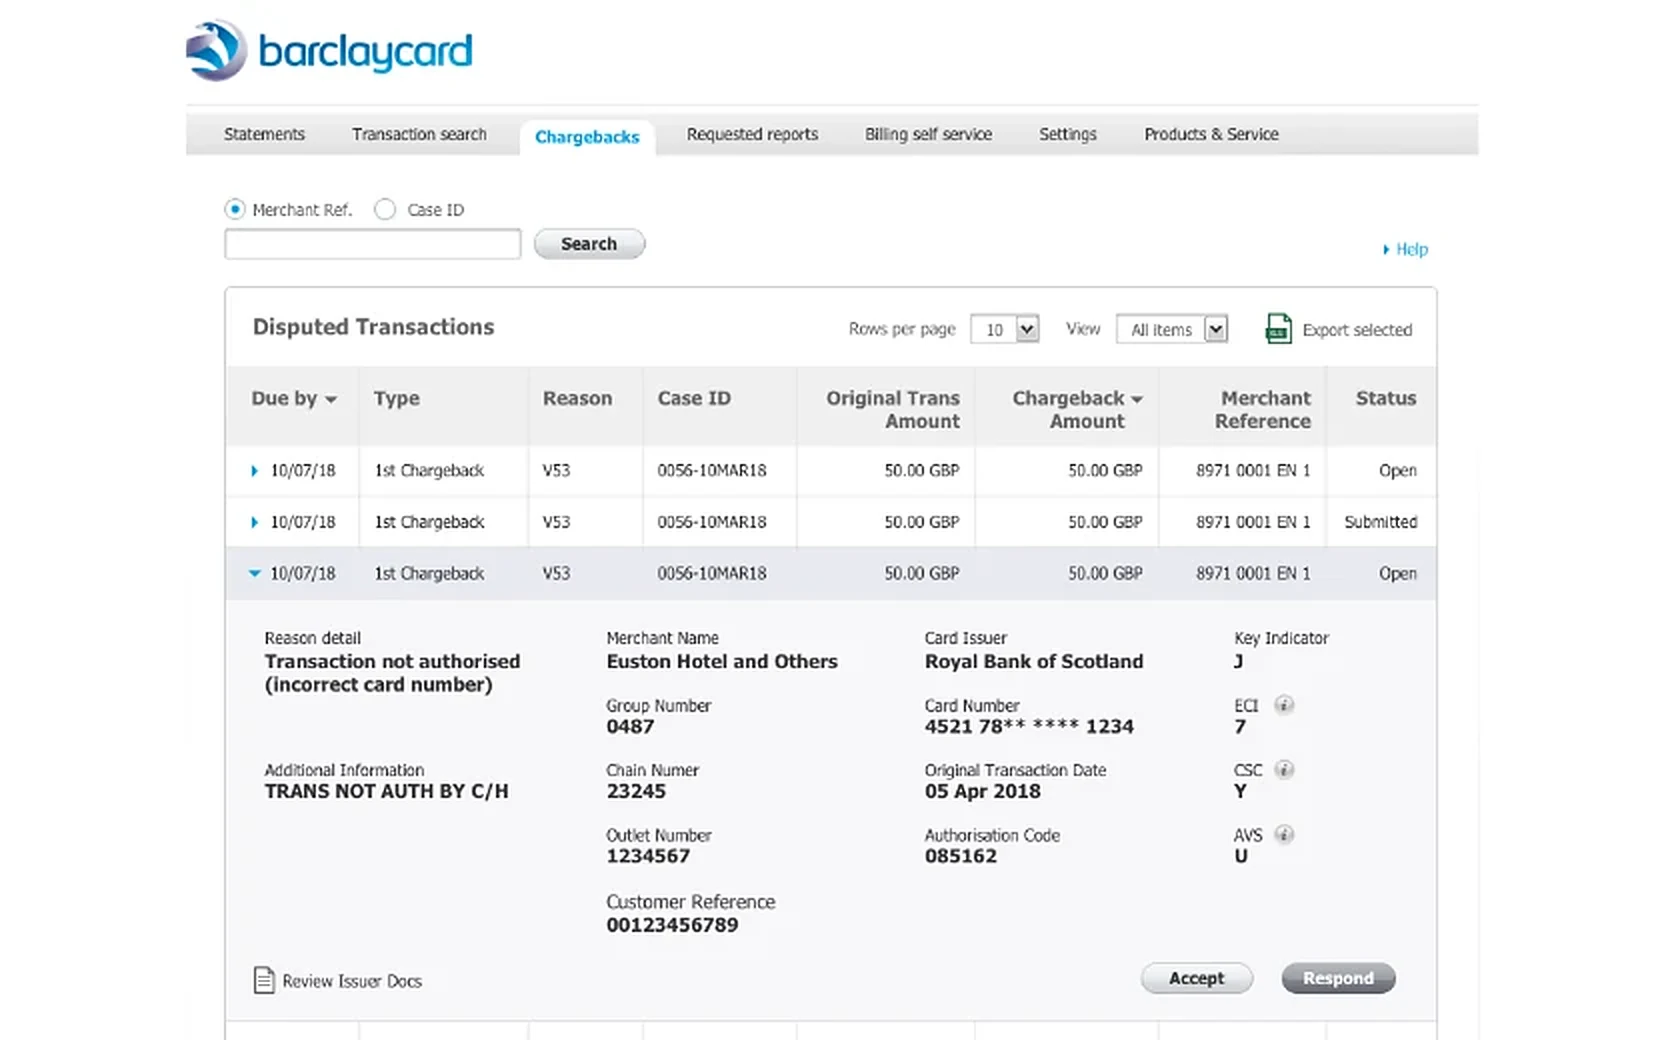Click the card number '4521 78** **** 1234'
The width and height of the screenshot is (1664, 1040).
pyautogui.click(x=1029, y=727)
